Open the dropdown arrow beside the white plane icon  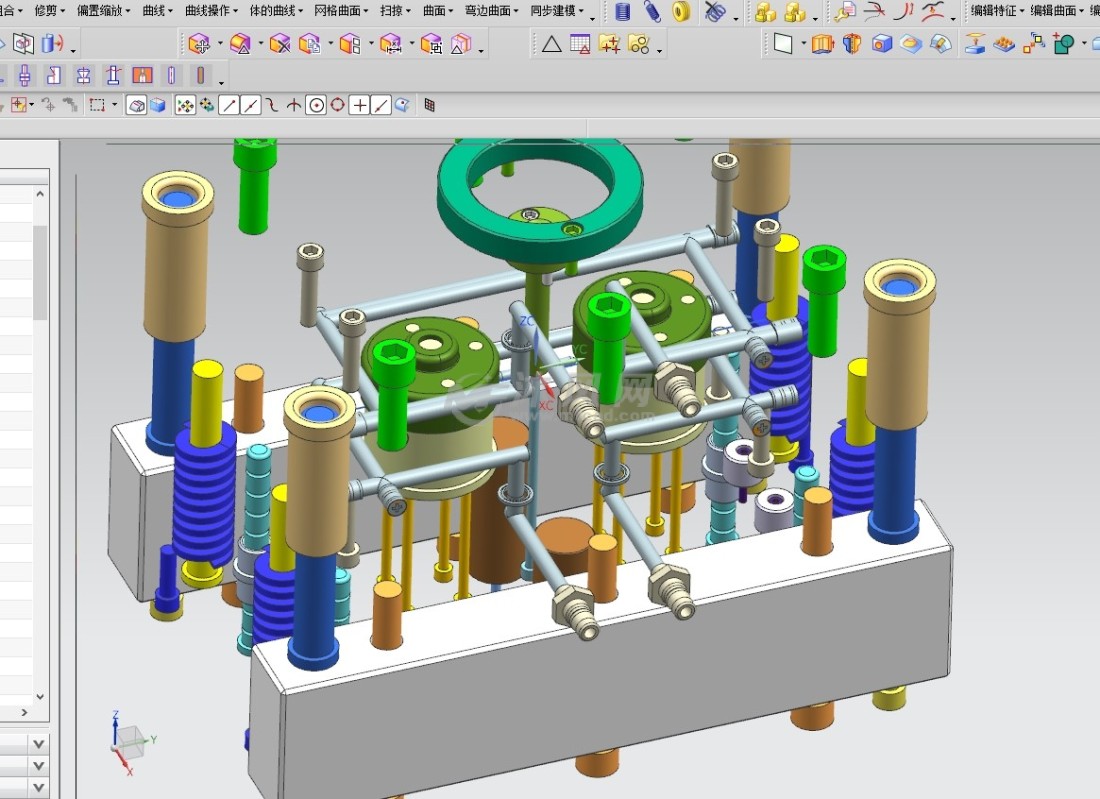pos(803,45)
